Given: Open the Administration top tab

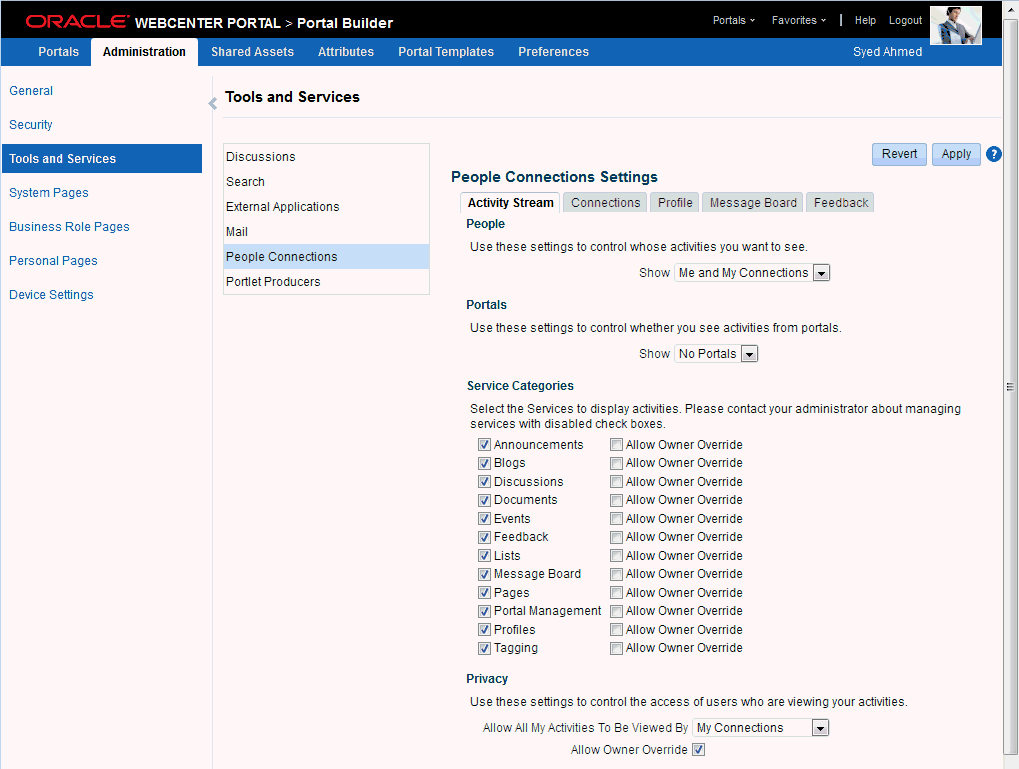Looking at the screenshot, I should point(144,52).
